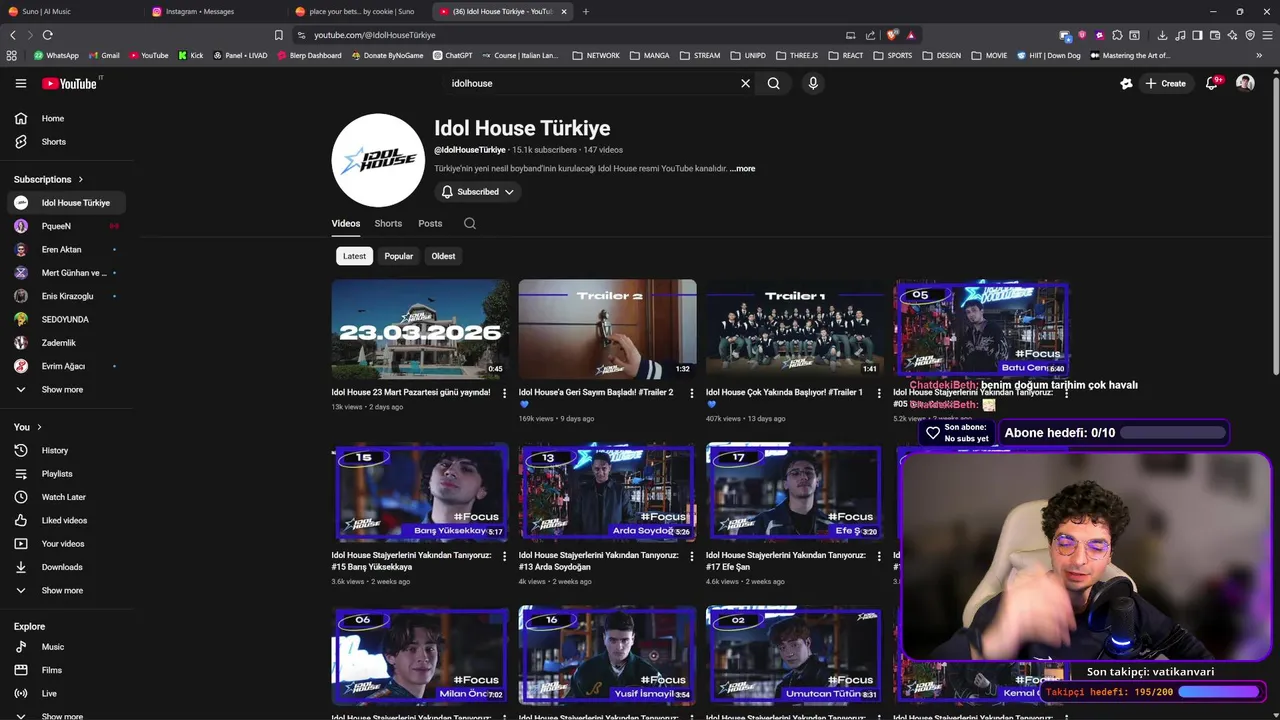Open the YouTube hamburger guide menu
This screenshot has height=720, width=1280.
[21, 83]
